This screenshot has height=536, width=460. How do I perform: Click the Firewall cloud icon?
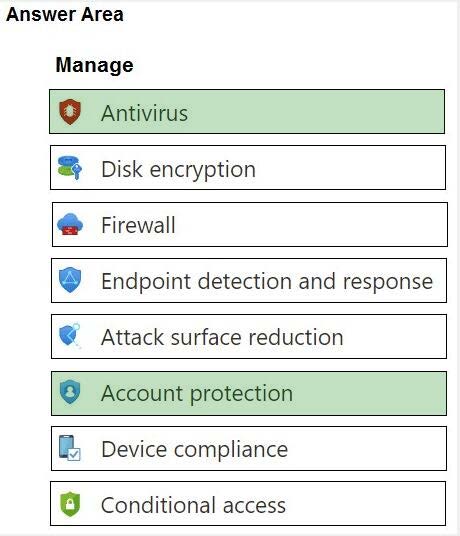click(x=70, y=224)
